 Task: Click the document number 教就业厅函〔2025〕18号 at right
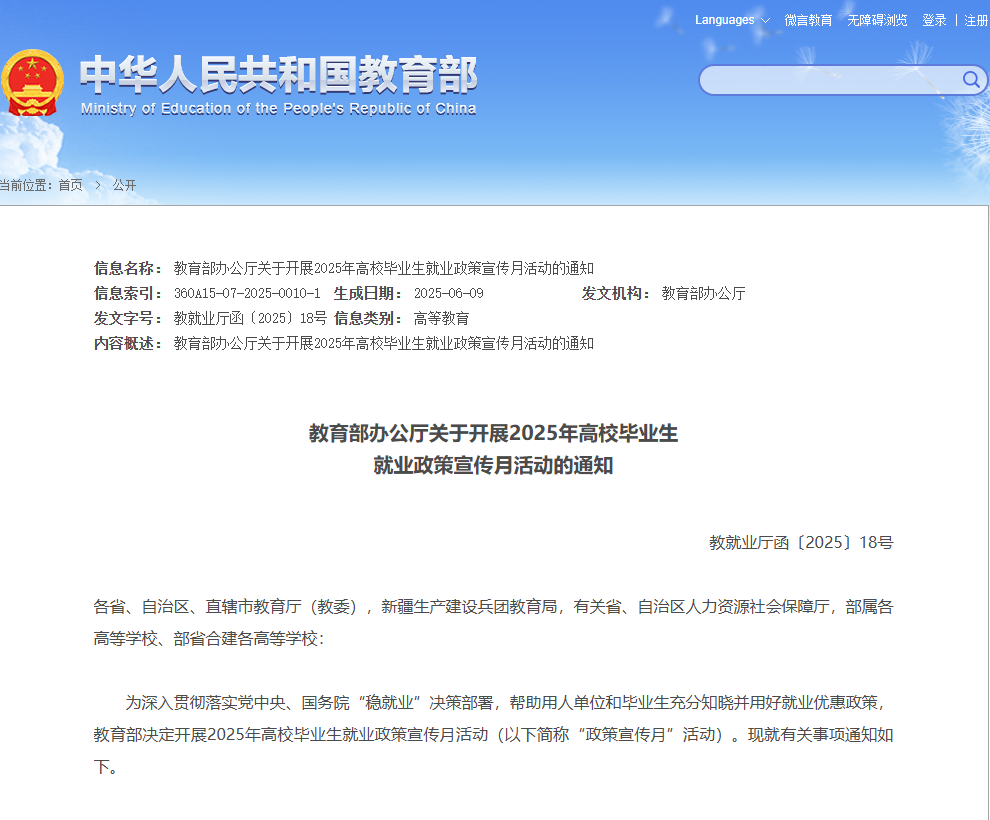click(x=801, y=542)
